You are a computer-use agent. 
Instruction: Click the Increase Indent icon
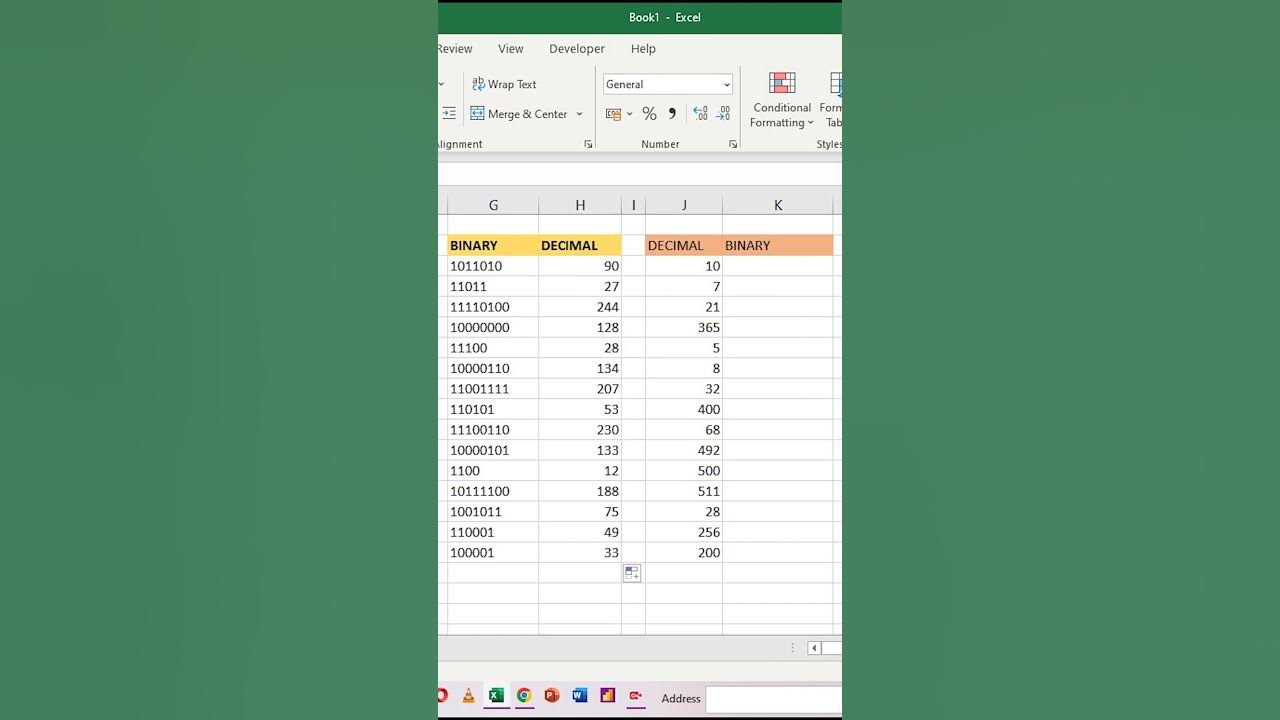449,114
